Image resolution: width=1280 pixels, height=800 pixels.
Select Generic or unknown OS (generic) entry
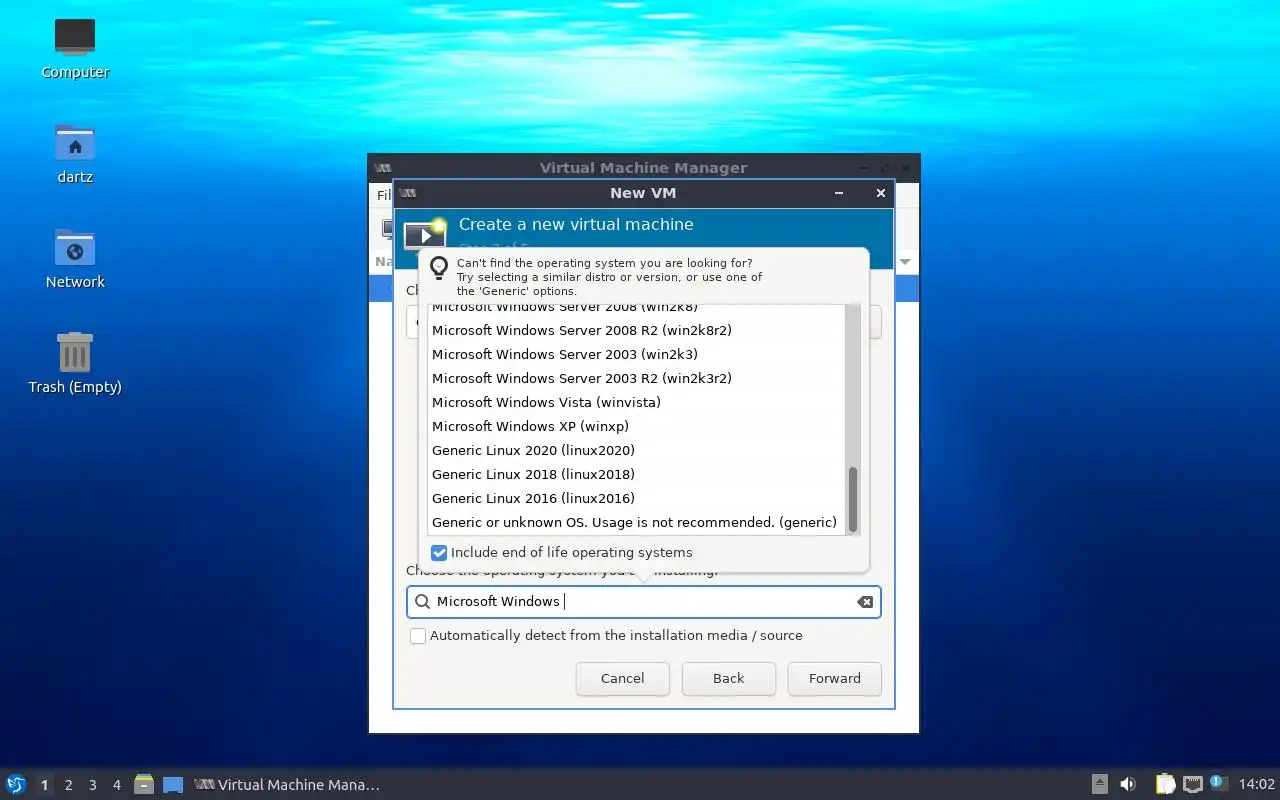click(x=636, y=522)
